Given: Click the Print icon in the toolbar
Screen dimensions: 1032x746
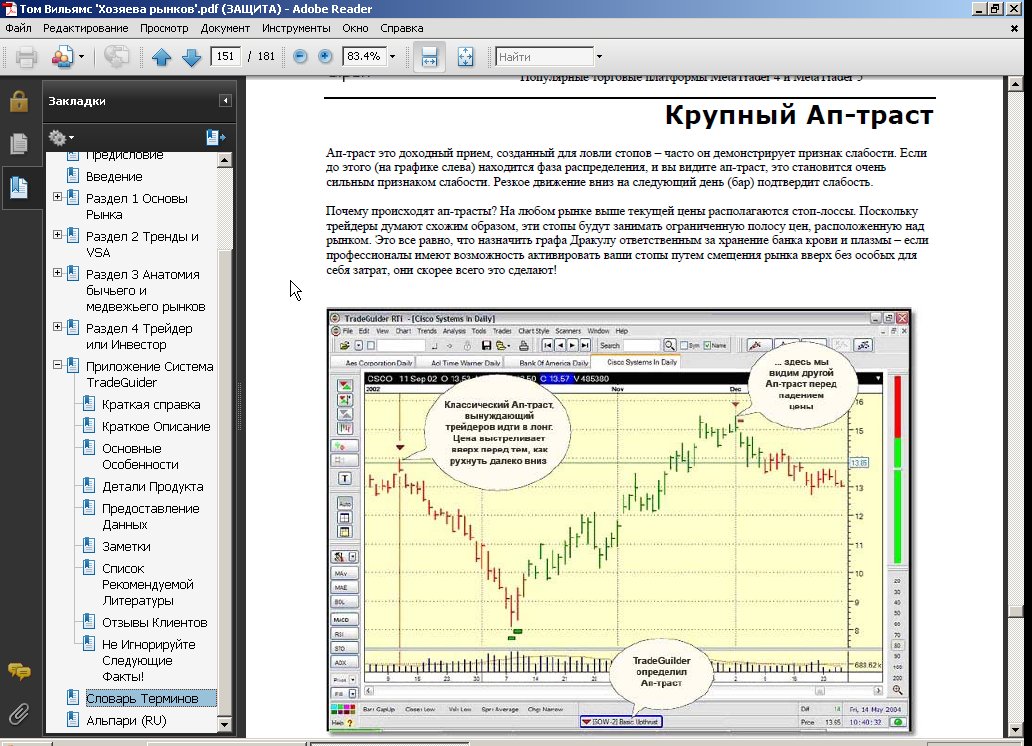Looking at the screenshot, I should 26,57.
